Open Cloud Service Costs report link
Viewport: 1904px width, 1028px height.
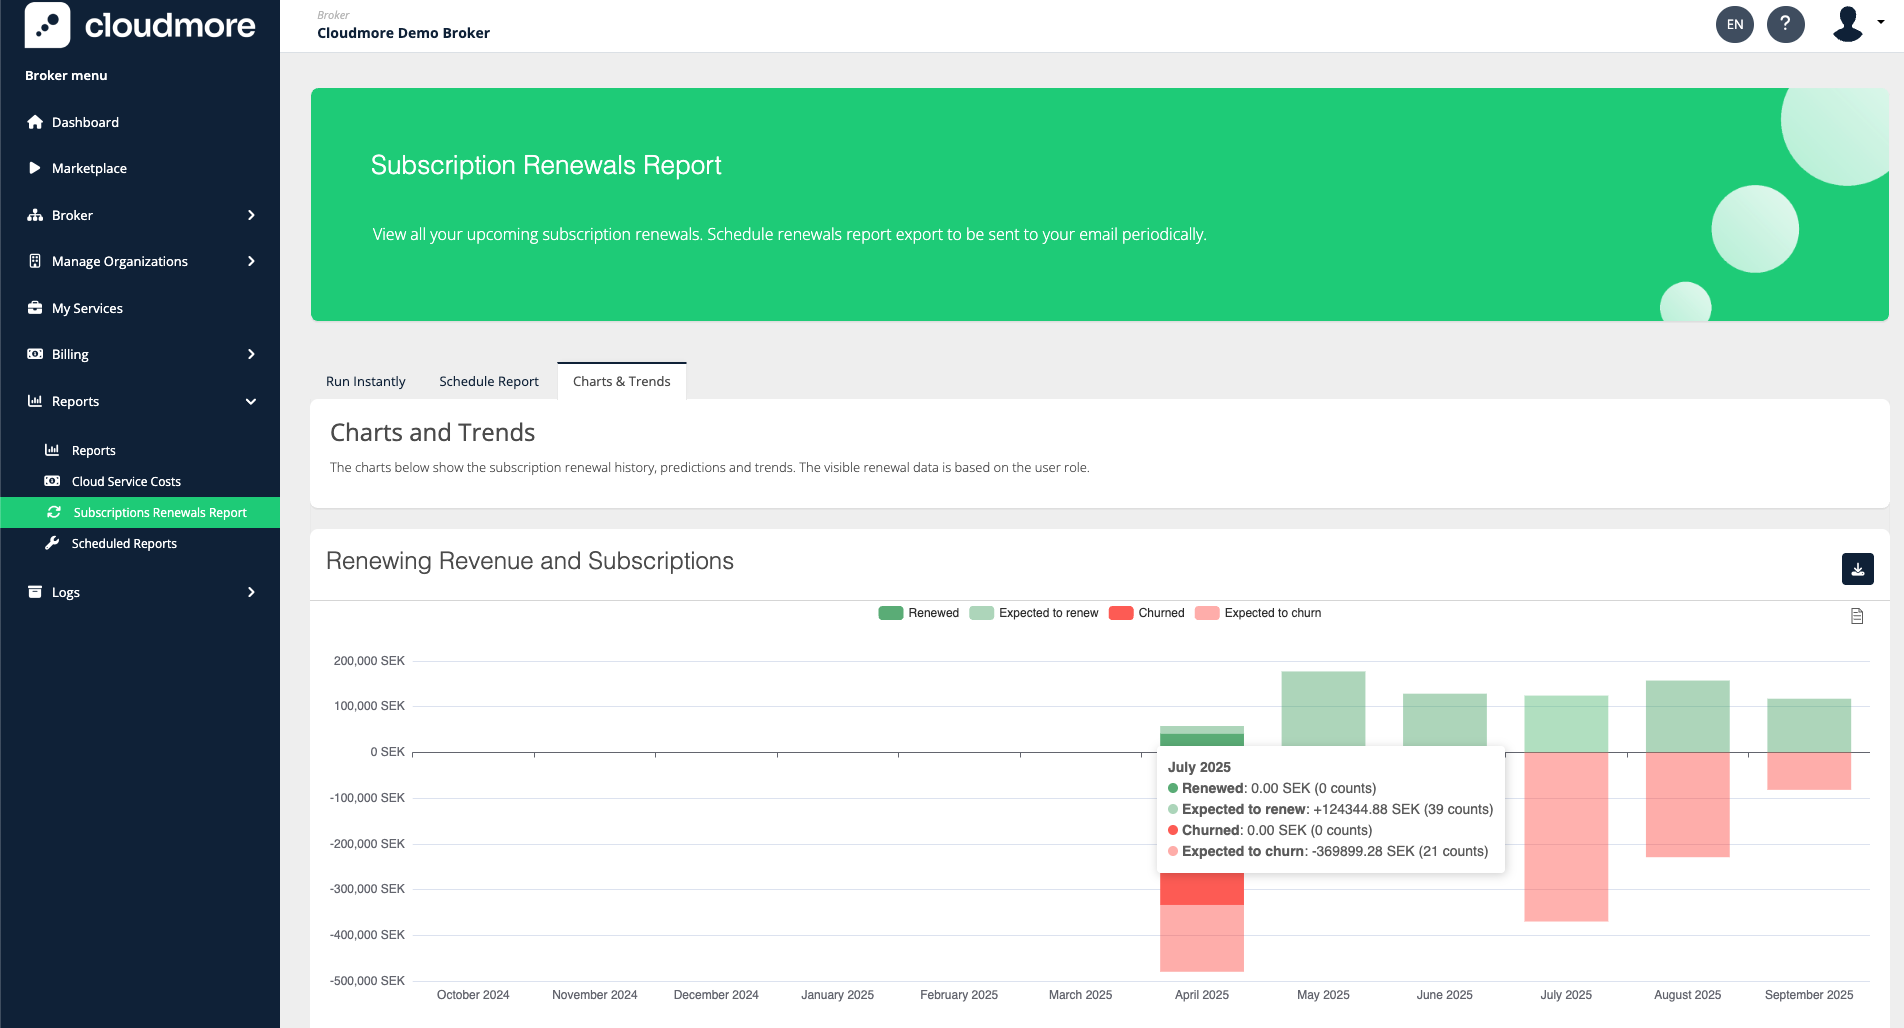(x=126, y=481)
